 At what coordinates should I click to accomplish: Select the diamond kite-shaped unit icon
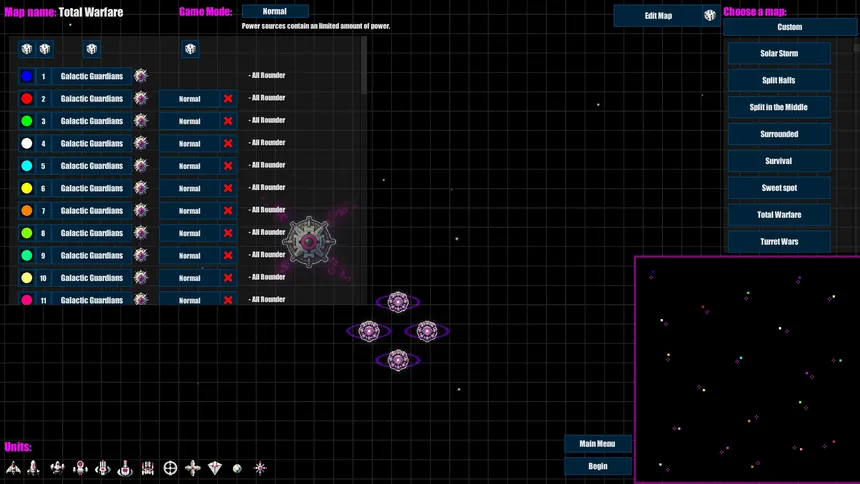tap(215, 468)
